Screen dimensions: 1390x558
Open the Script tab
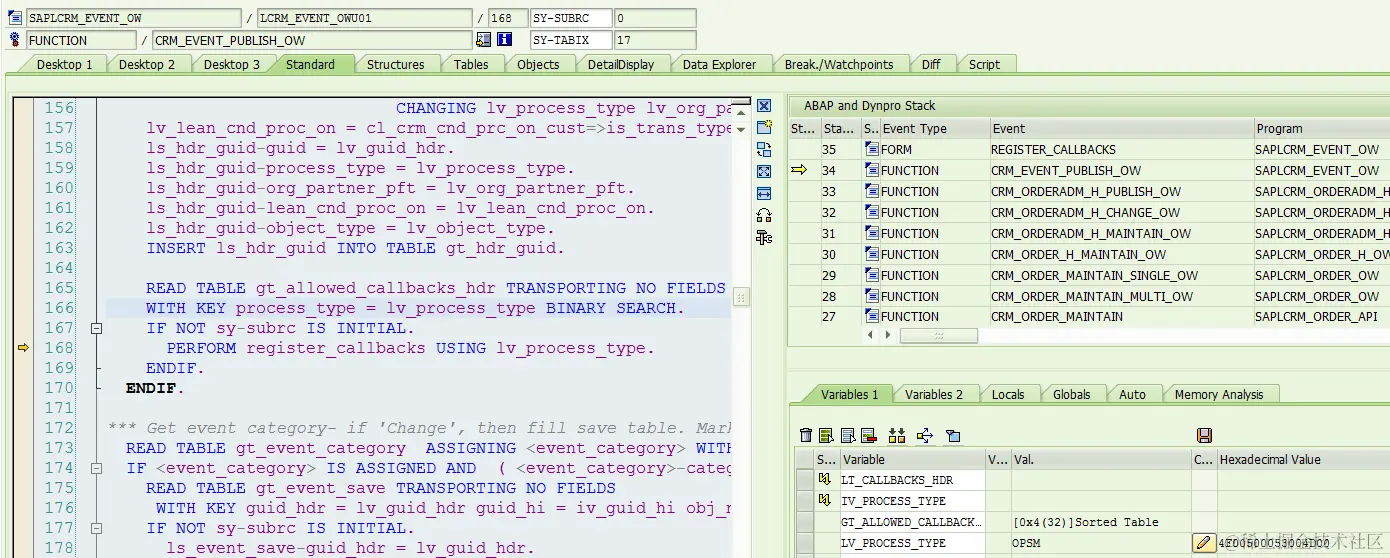coord(984,64)
